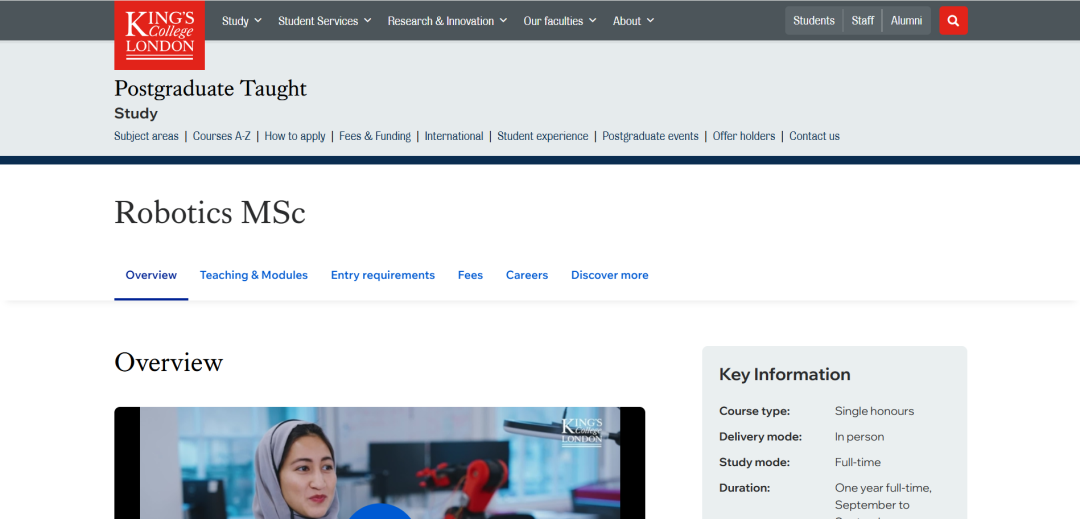Browse Courses A-Z link

coord(222,136)
